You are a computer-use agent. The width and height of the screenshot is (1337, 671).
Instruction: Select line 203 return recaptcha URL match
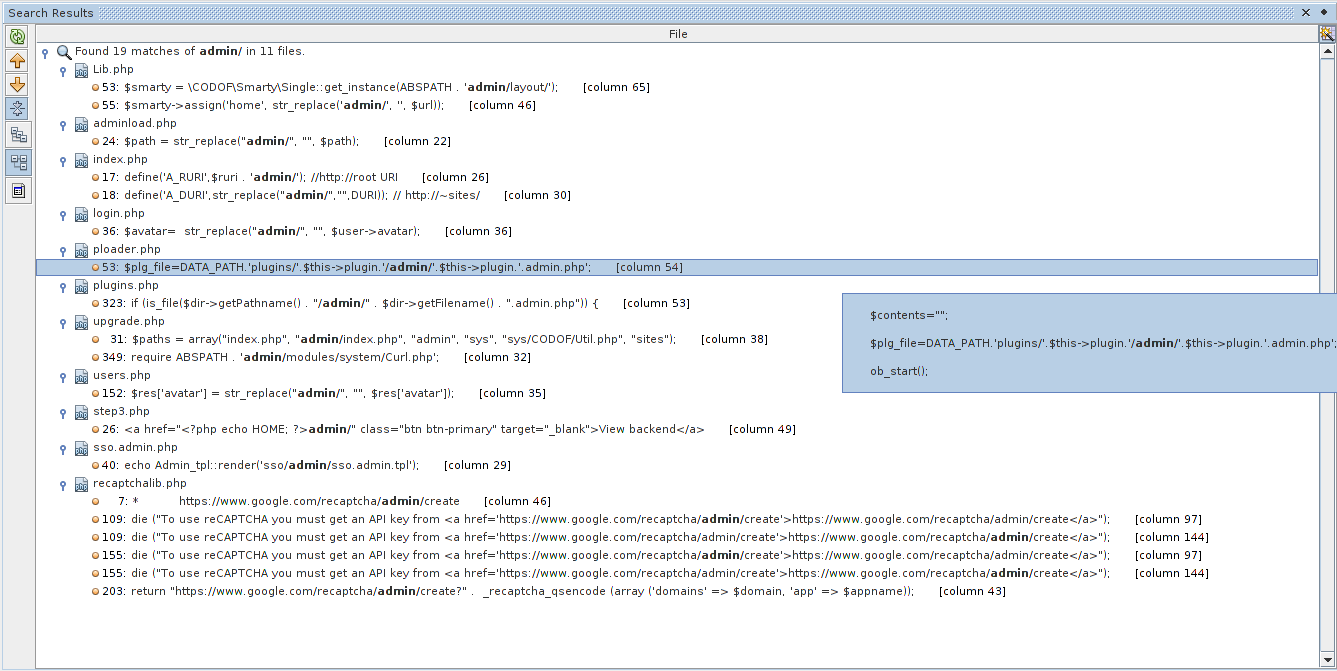pos(549,592)
